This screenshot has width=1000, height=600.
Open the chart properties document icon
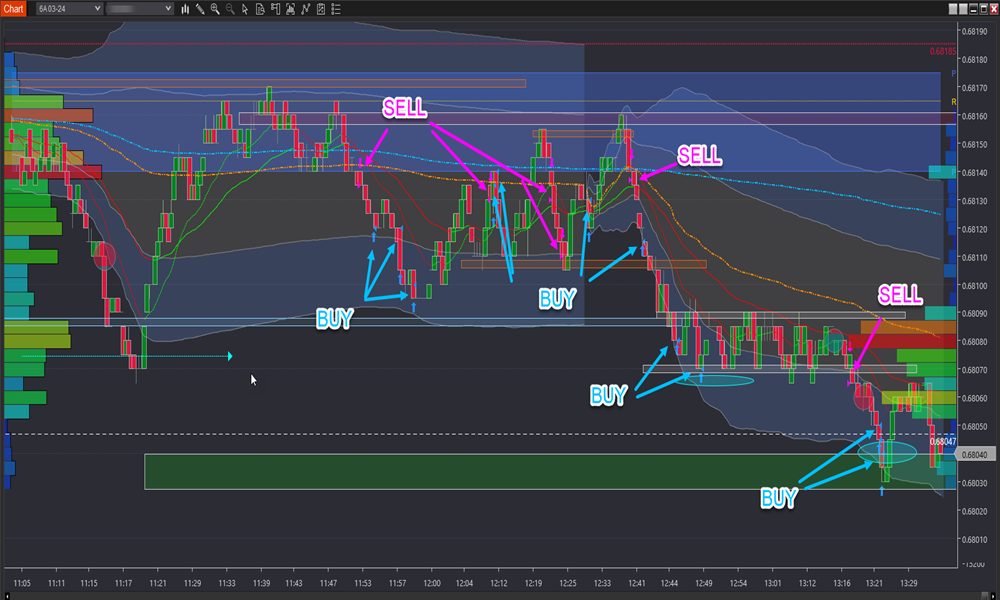pos(260,8)
